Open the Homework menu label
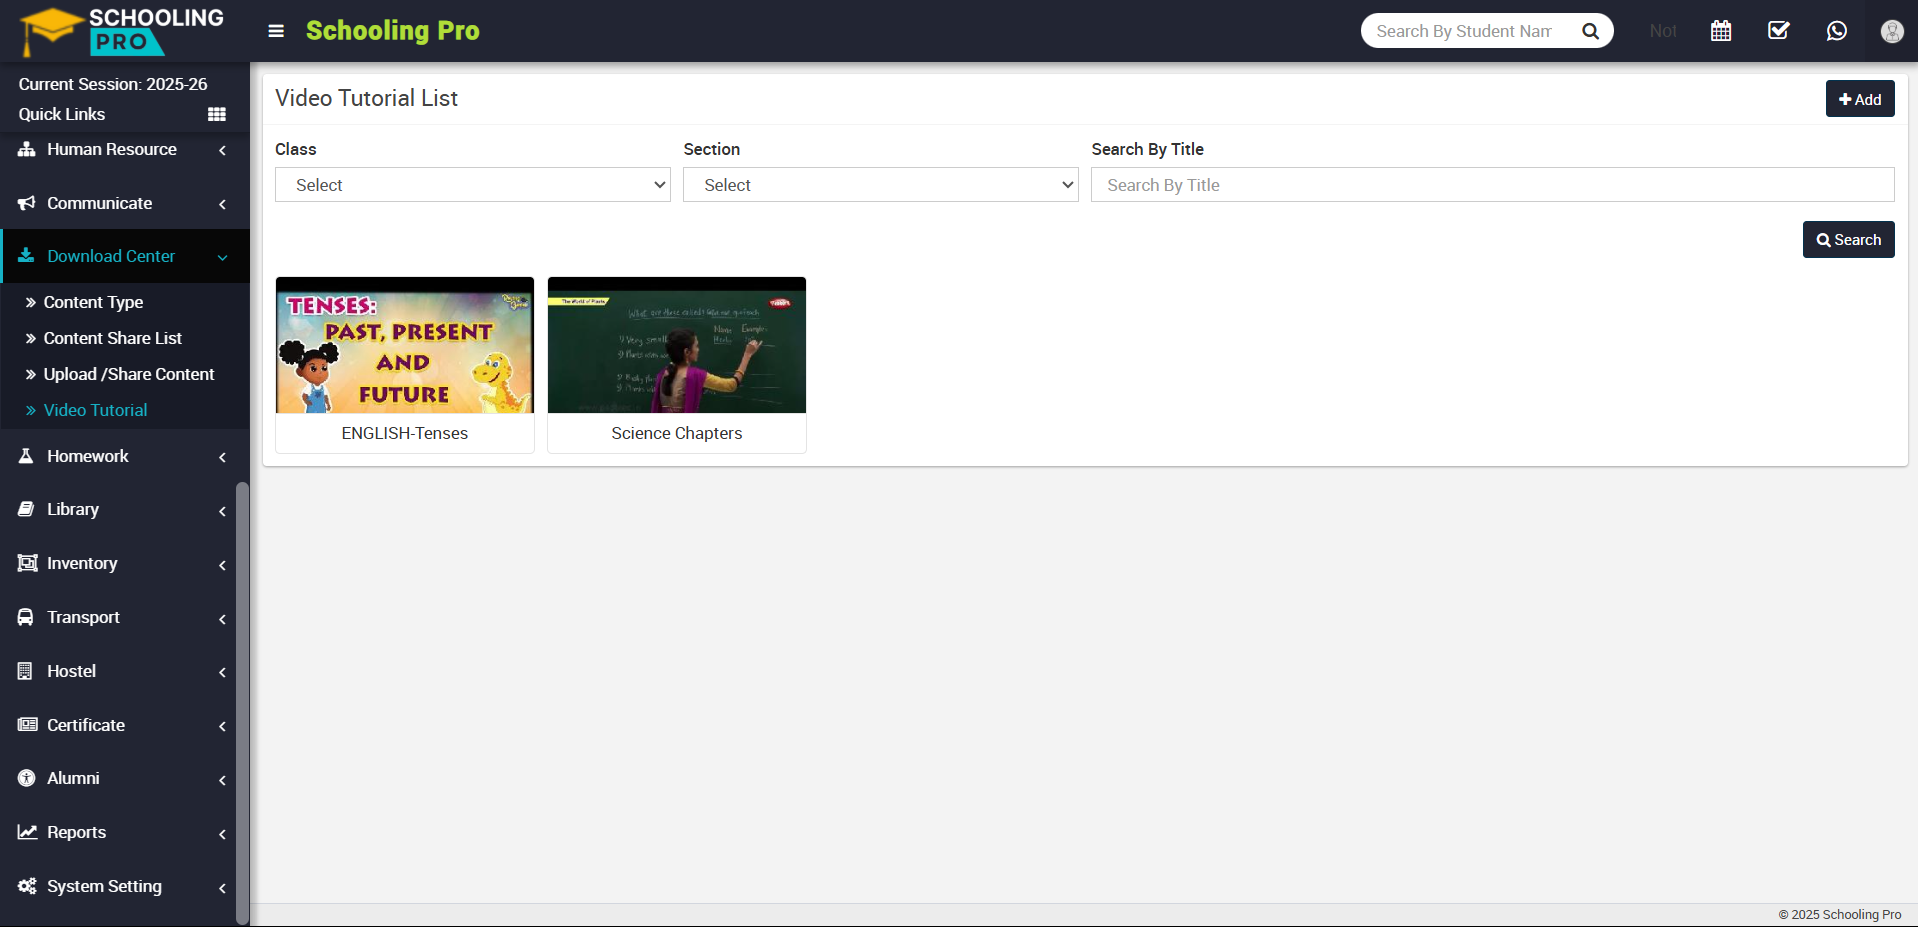The width and height of the screenshot is (1918, 927). (88, 456)
